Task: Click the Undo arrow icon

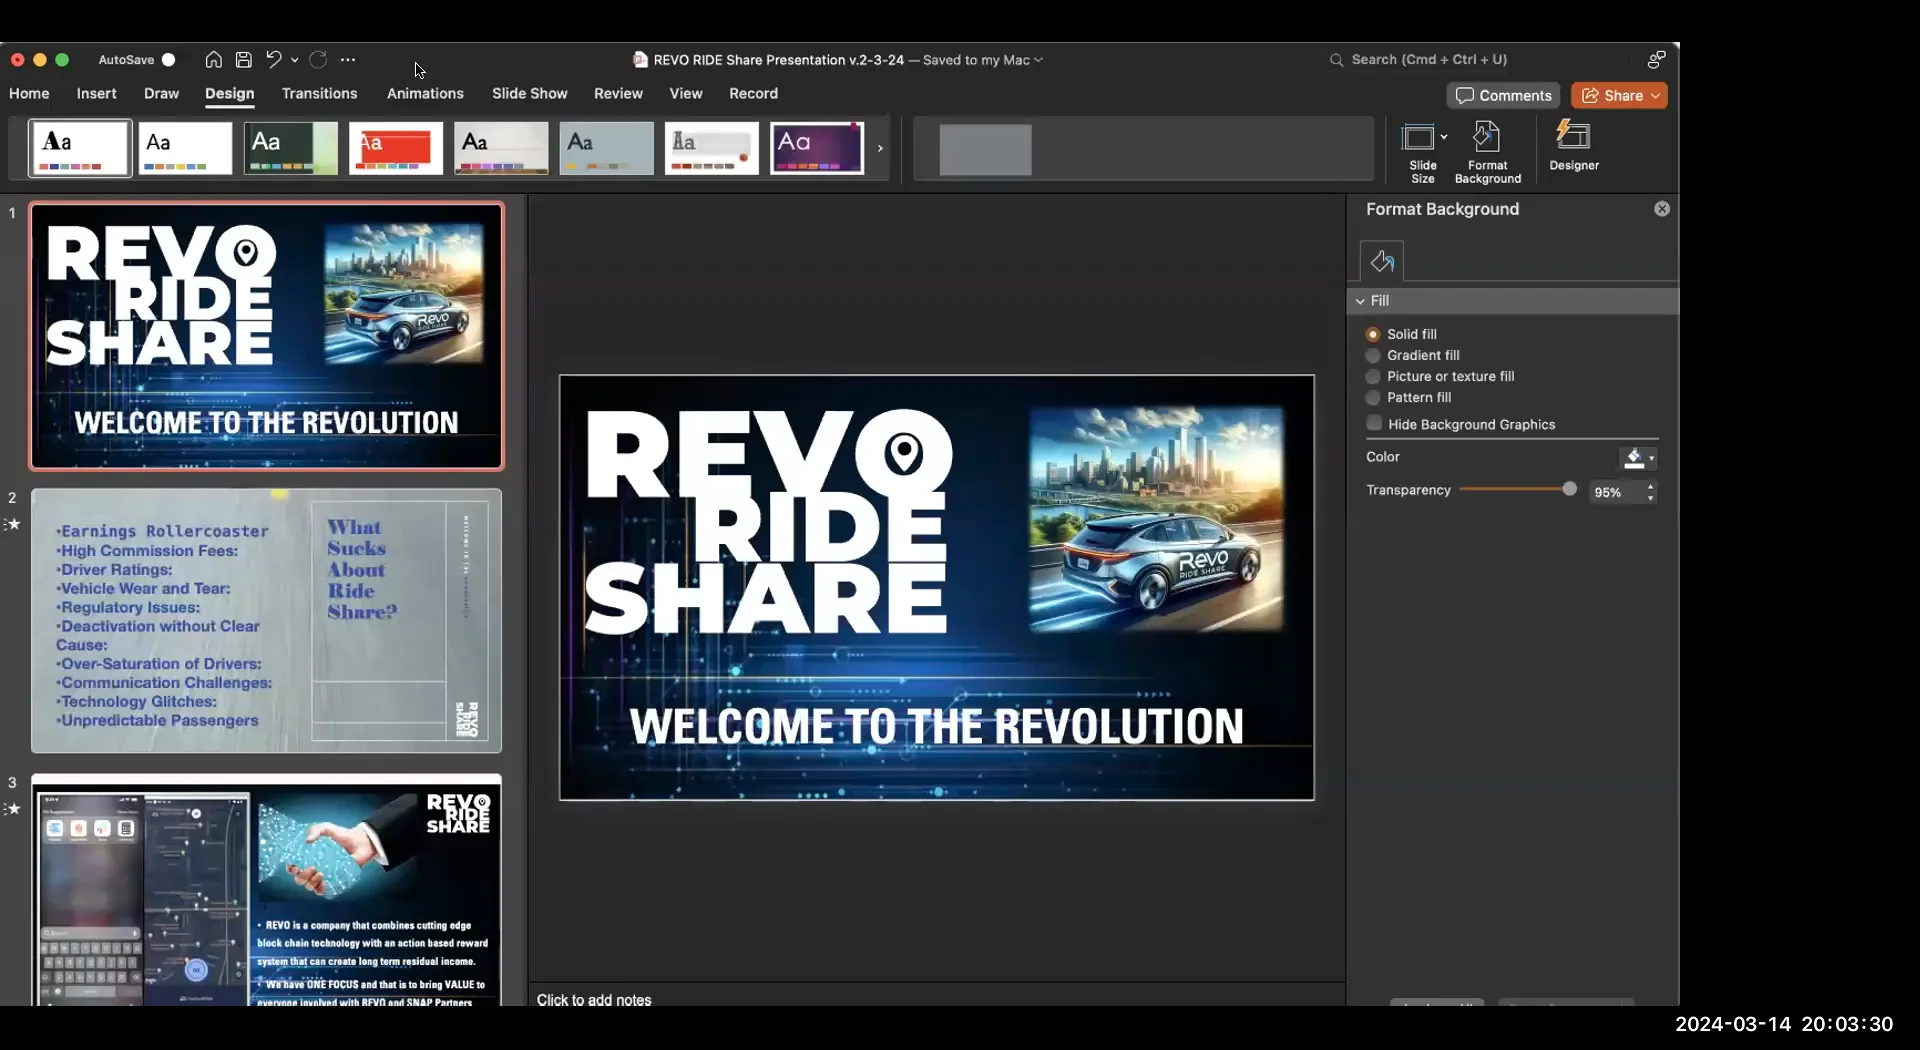Action: 273,60
